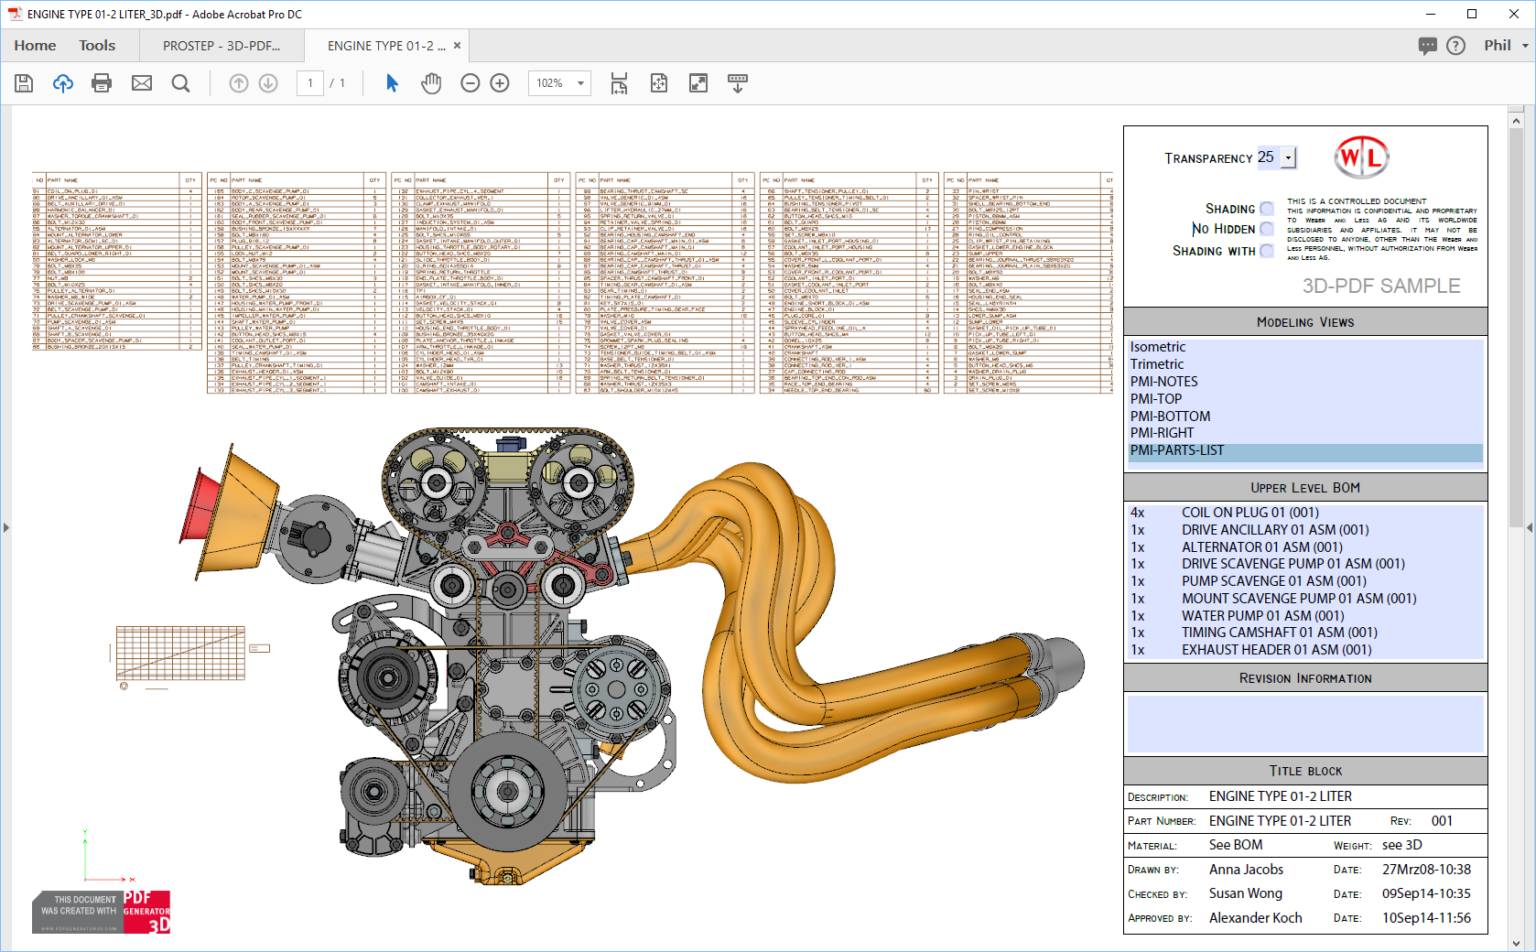Open the Transparency value dropdown
This screenshot has height=952, width=1536.
(1287, 157)
